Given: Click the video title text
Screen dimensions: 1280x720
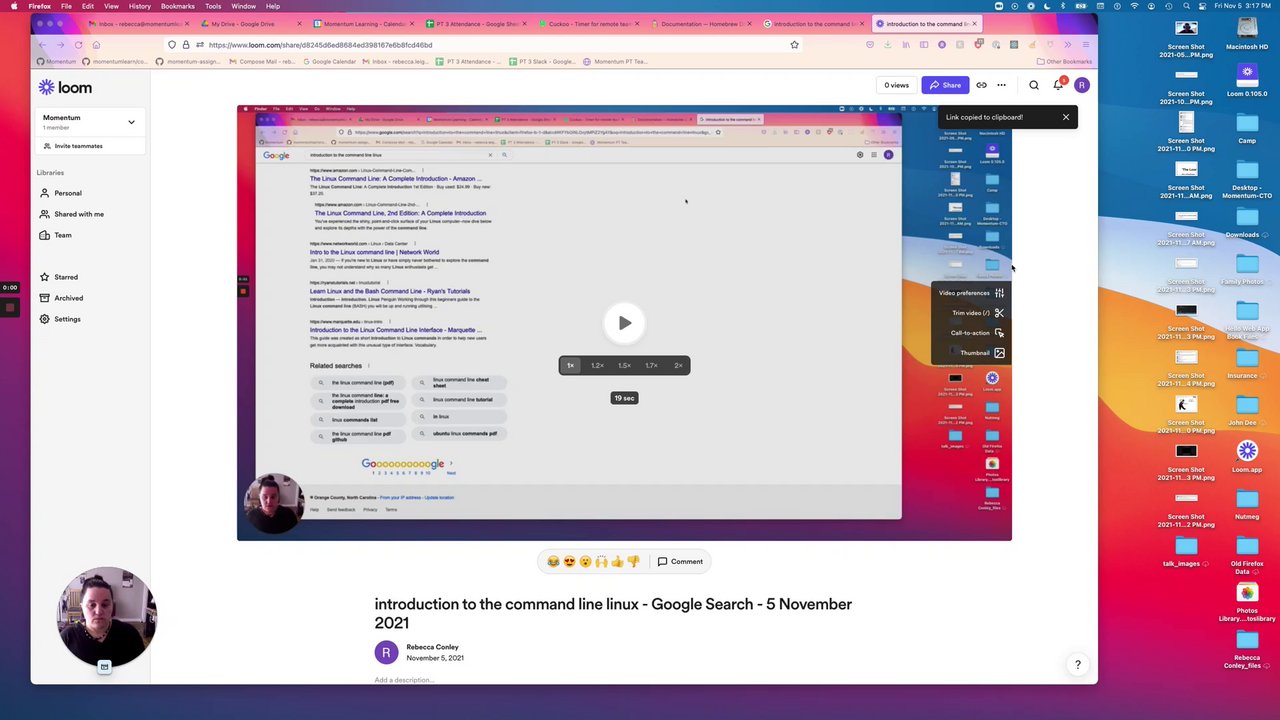Looking at the screenshot, I should 613,613.
